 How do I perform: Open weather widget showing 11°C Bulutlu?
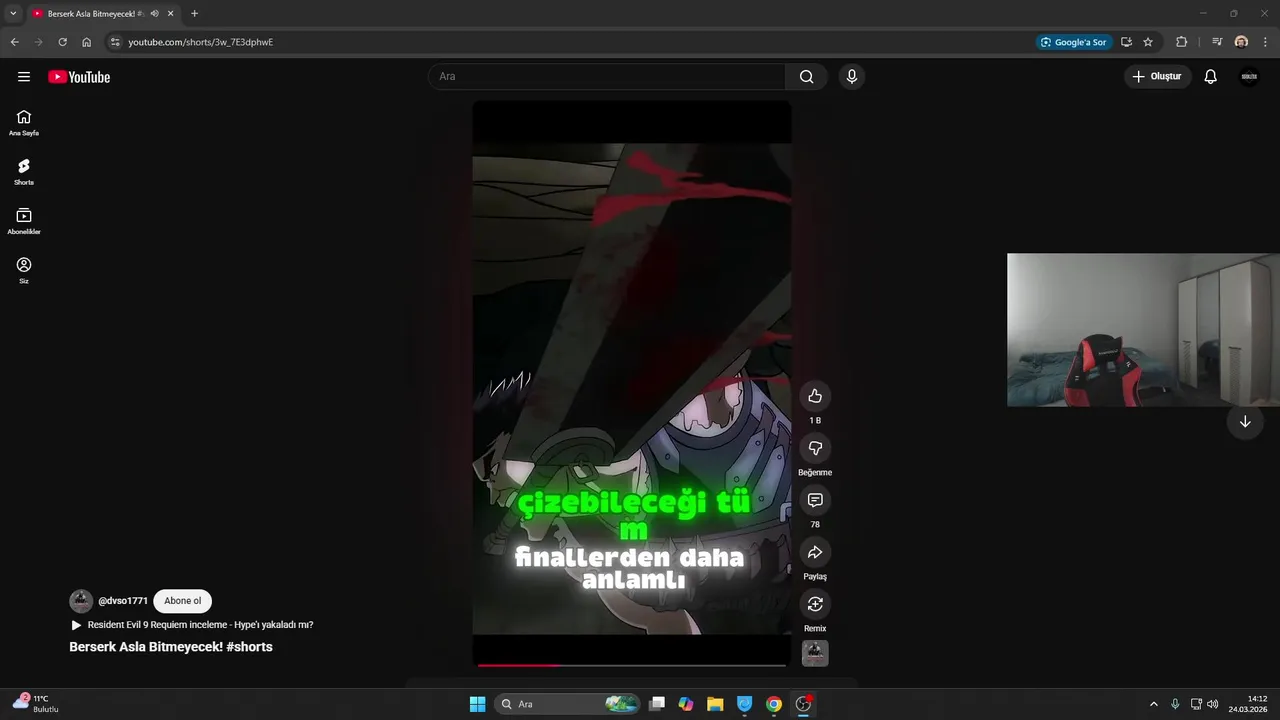point(36,704)
